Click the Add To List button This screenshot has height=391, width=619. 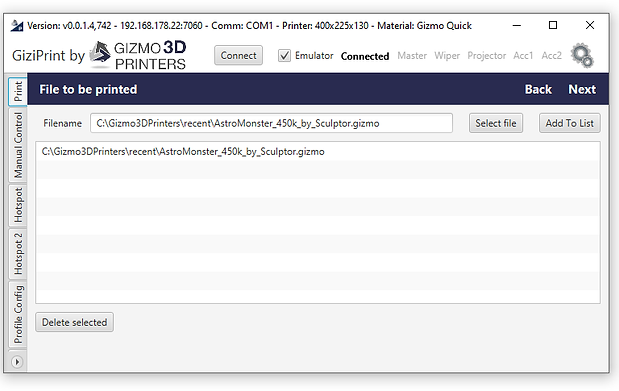(x=570, y=123)
